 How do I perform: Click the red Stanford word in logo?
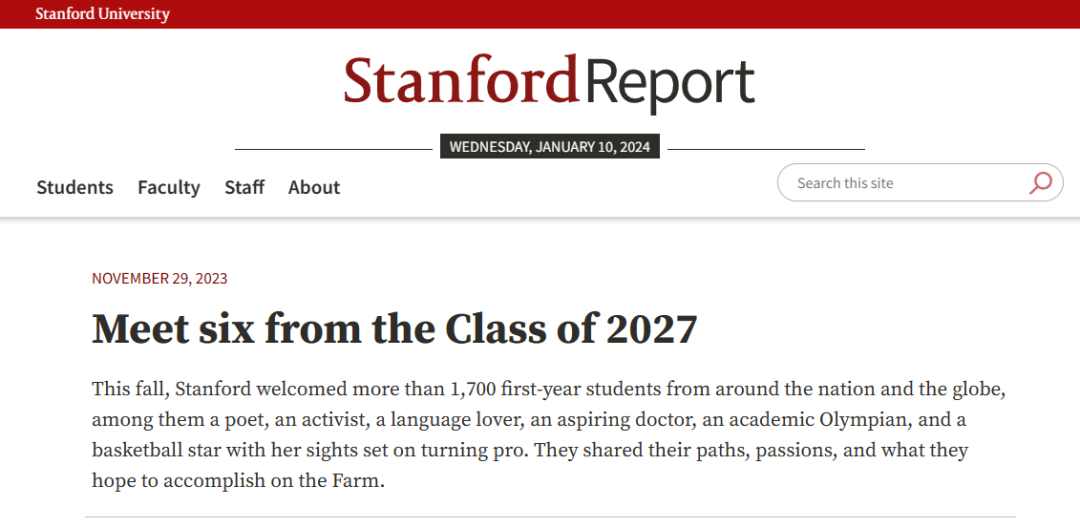click(x=460, y=79)
